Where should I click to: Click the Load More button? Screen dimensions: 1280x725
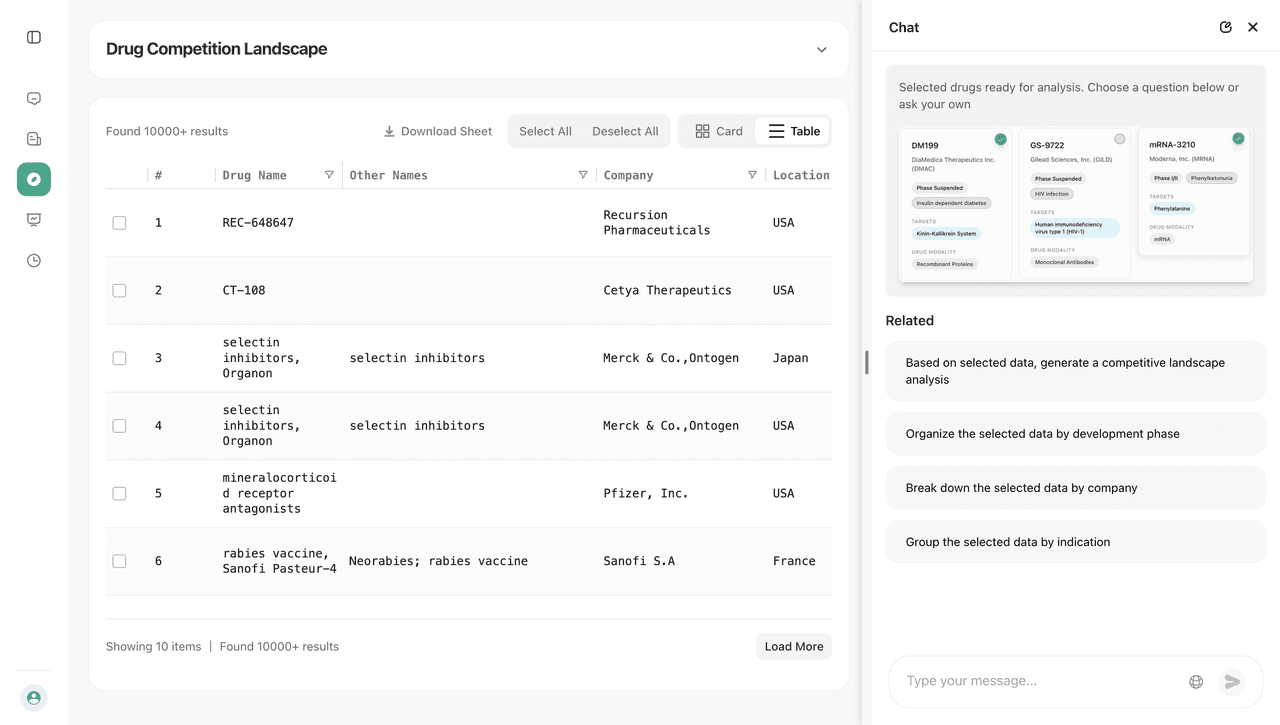coord(794,647)
